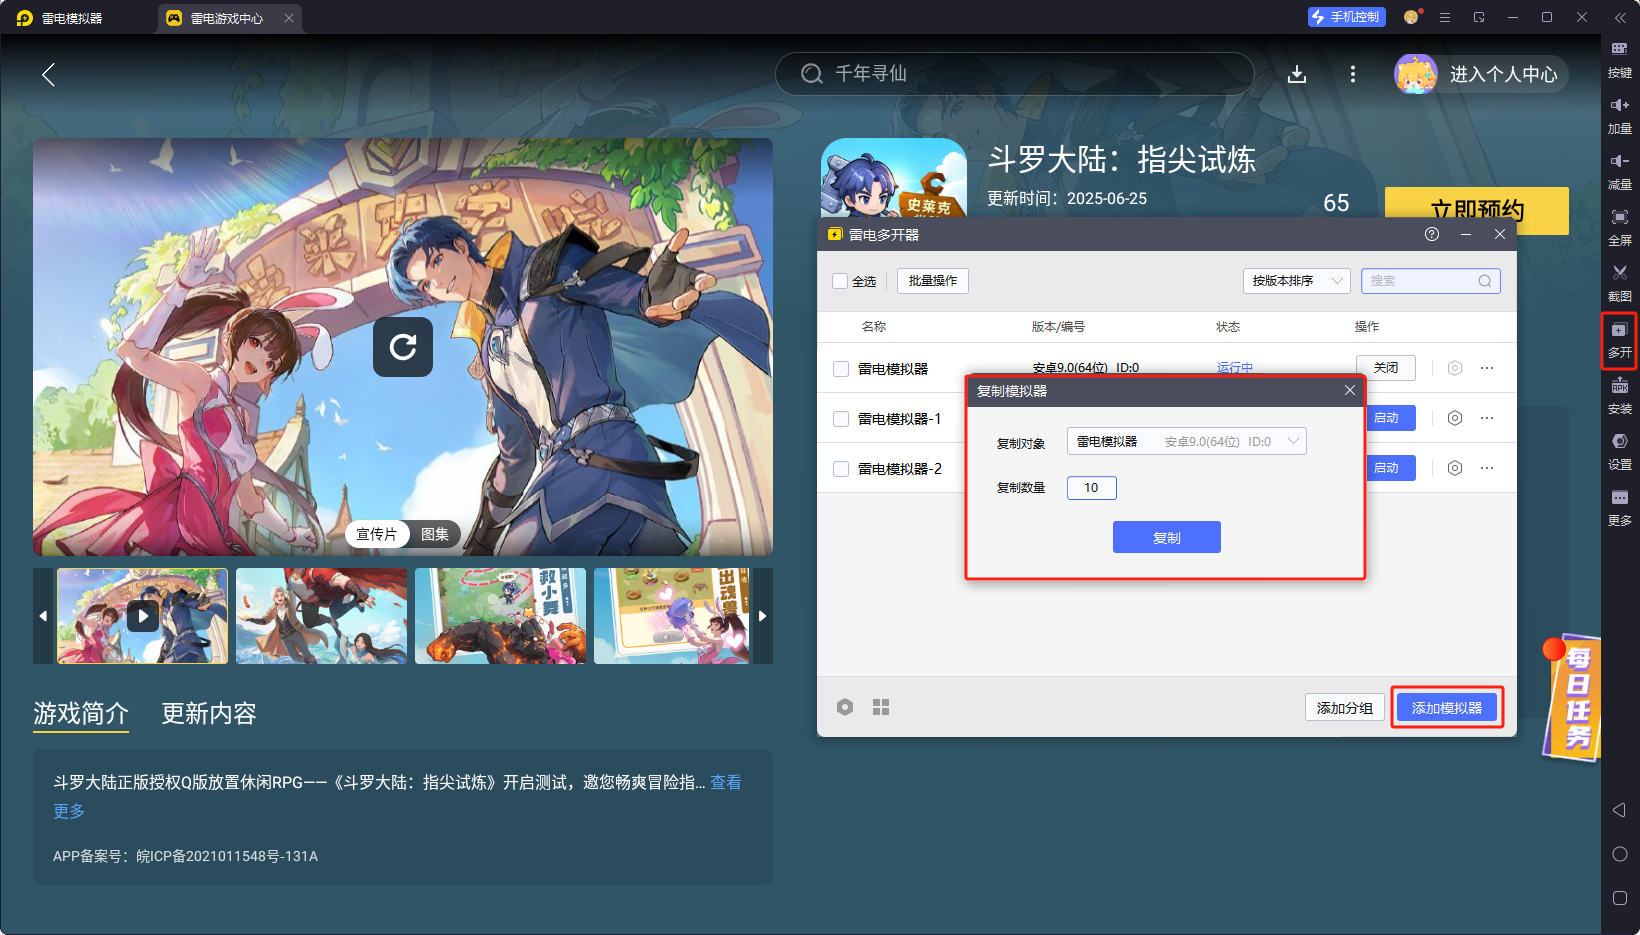
Task: Click the 手机控制 button
Action: [1347, 17]
